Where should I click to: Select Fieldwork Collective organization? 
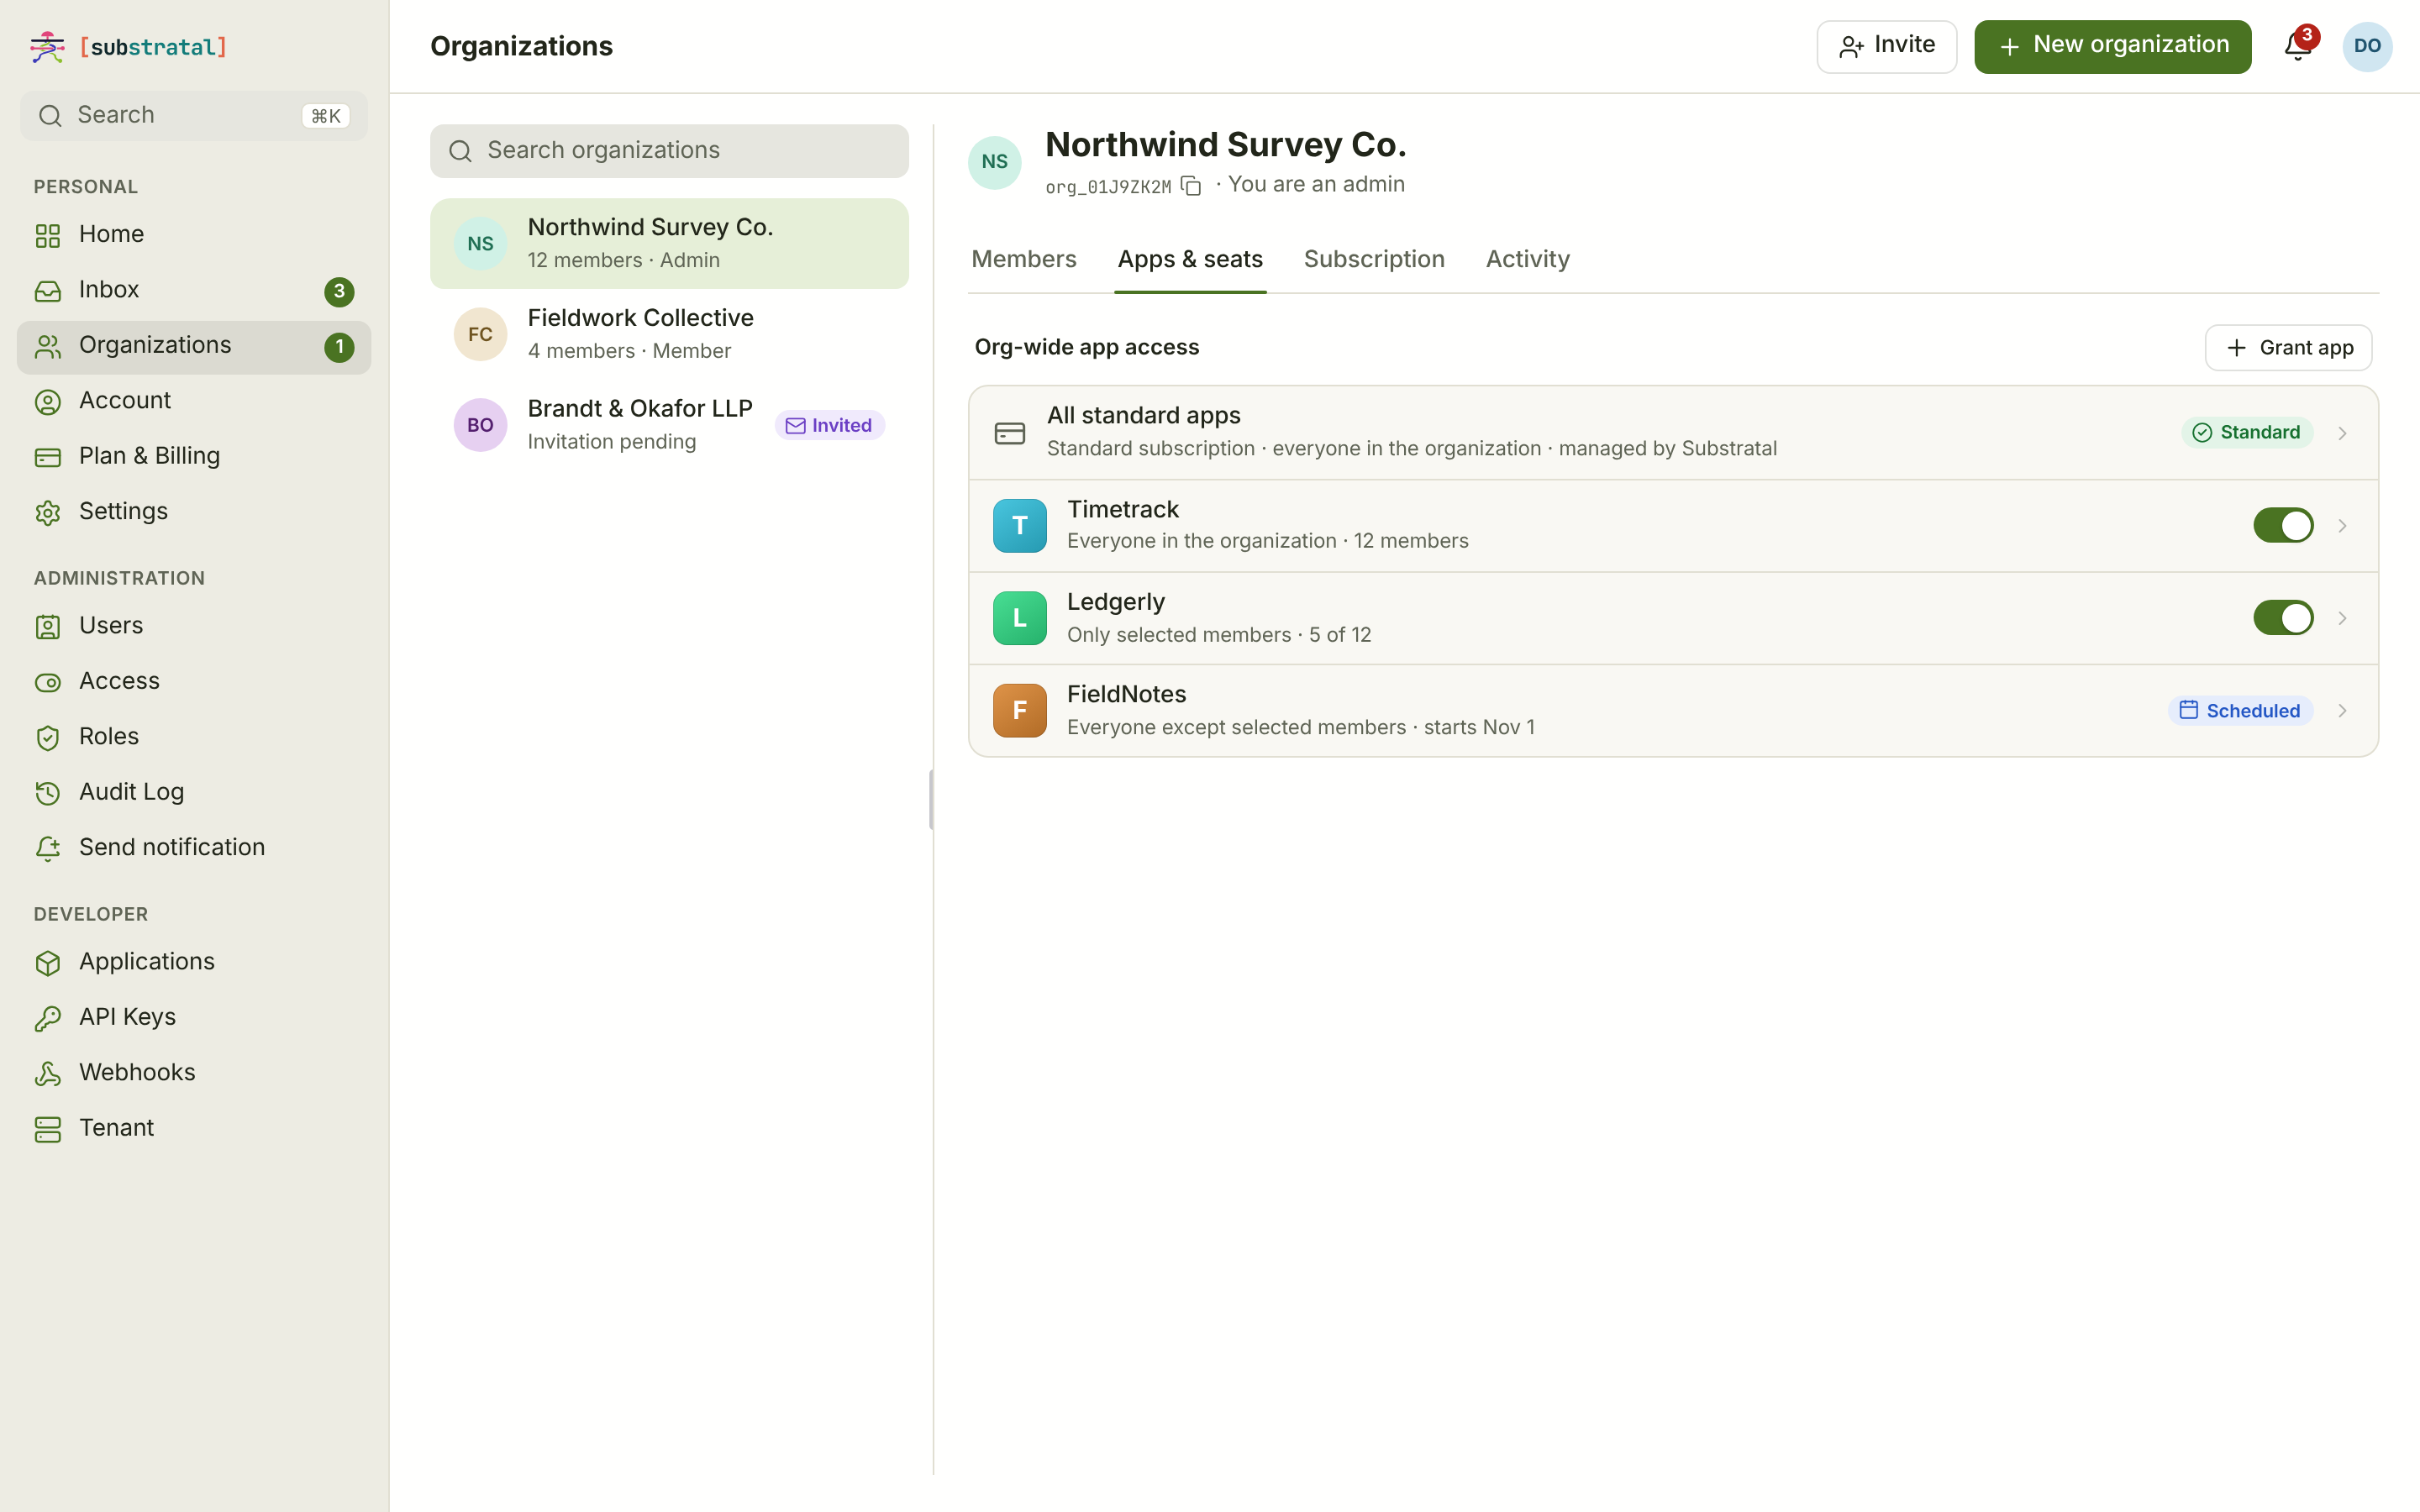(x=669, y=334)
